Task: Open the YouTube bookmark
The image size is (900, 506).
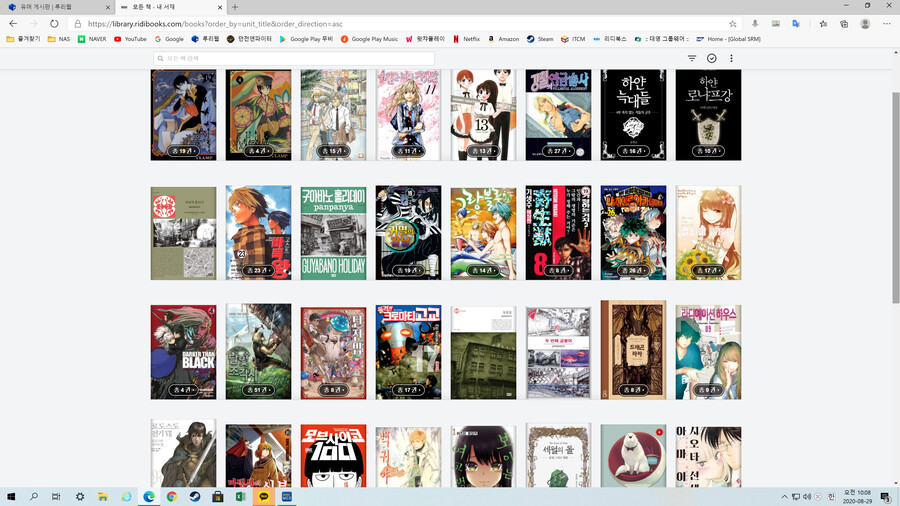Action: [130, 39]
